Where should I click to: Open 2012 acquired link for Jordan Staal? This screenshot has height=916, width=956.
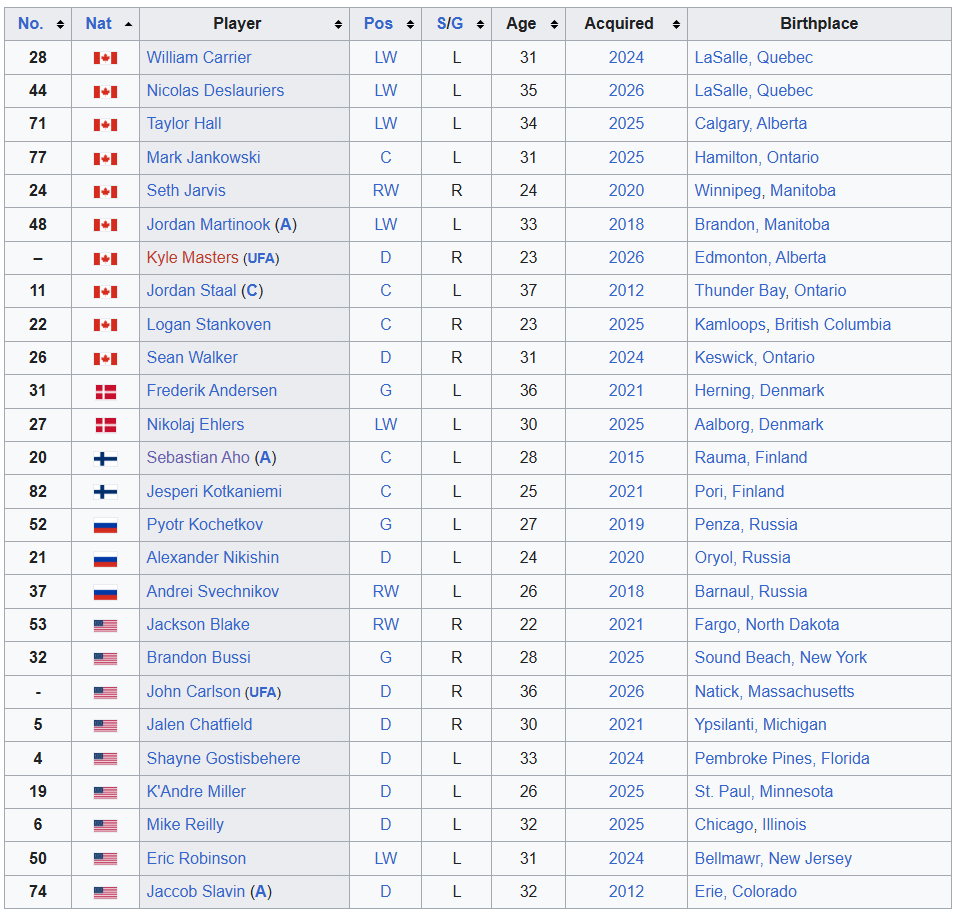pos(626,290)
